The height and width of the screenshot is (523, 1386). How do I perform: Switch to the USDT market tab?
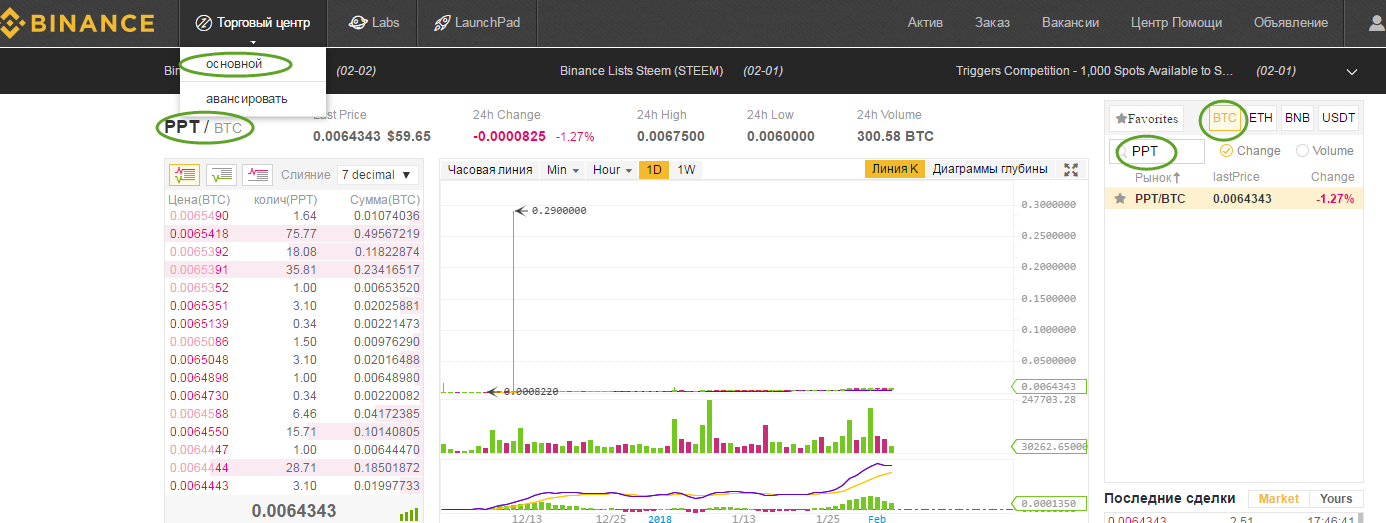pos(1338,118)
